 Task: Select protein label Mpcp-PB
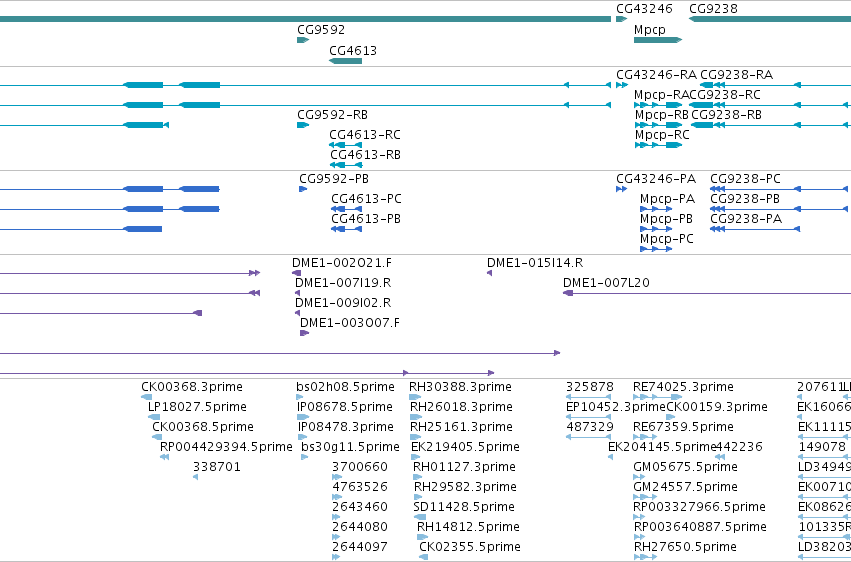point(666,219)
